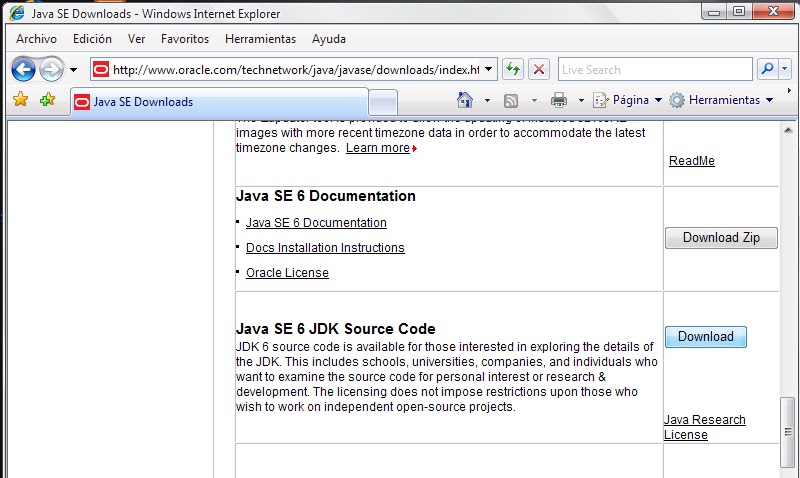The width and height of the screenshot is (800, 478).
Task: Maximize the Internet Explorer window
Action: [739, 11]
